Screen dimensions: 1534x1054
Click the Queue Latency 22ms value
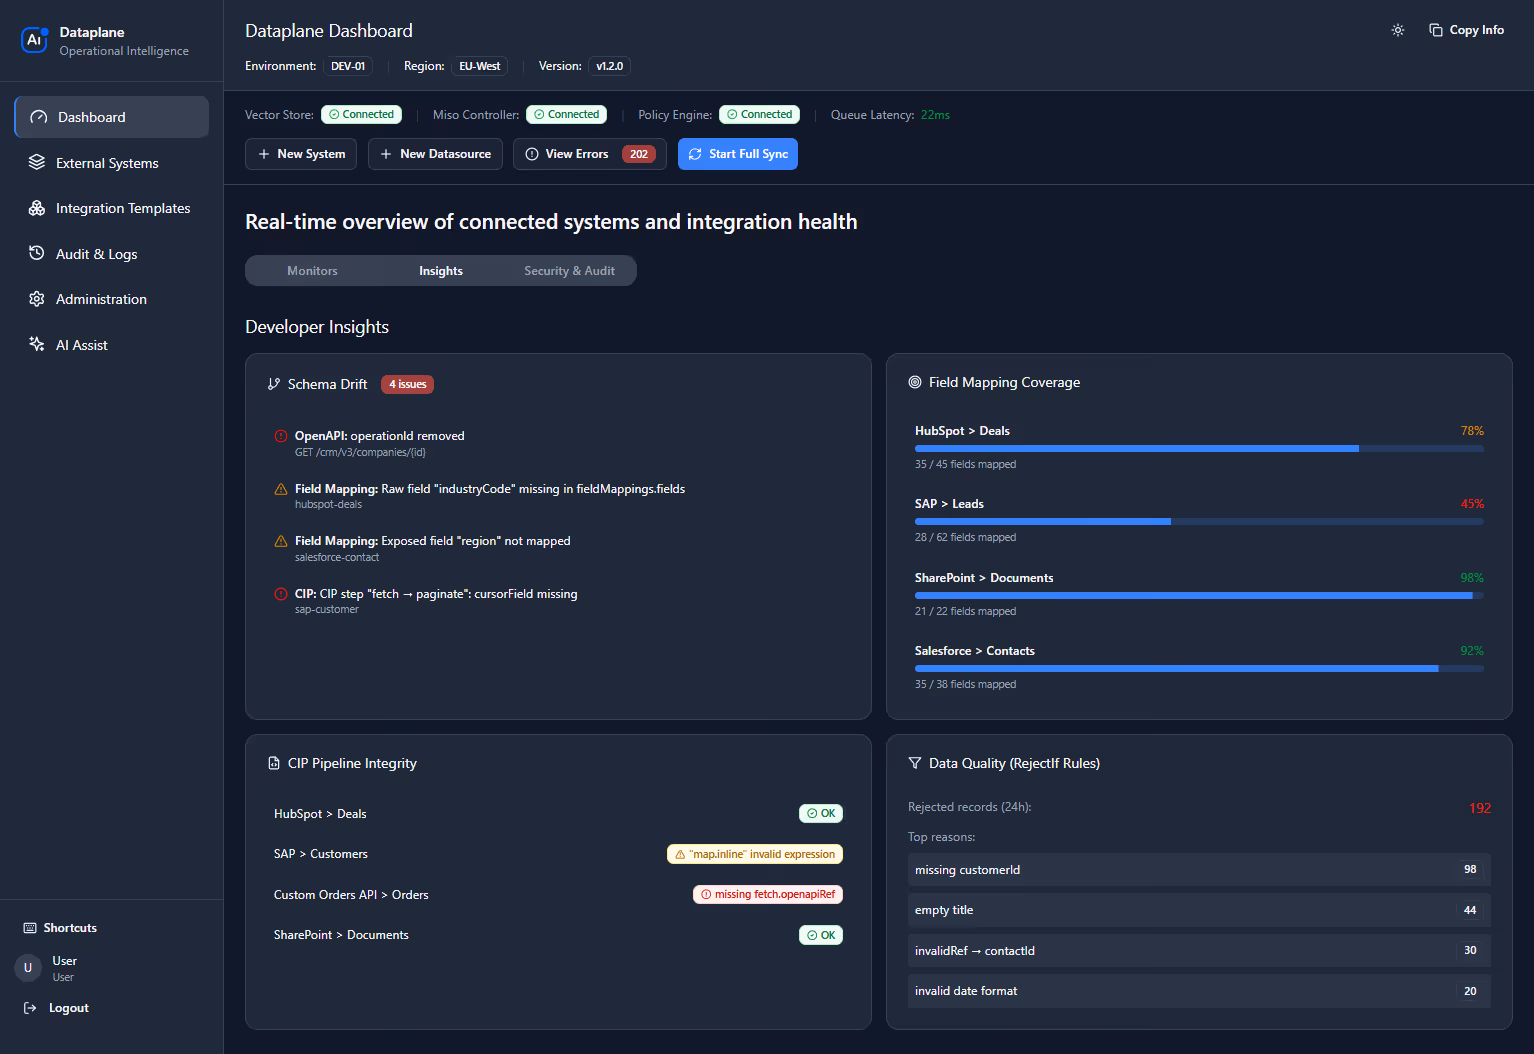tap(935, 115)
